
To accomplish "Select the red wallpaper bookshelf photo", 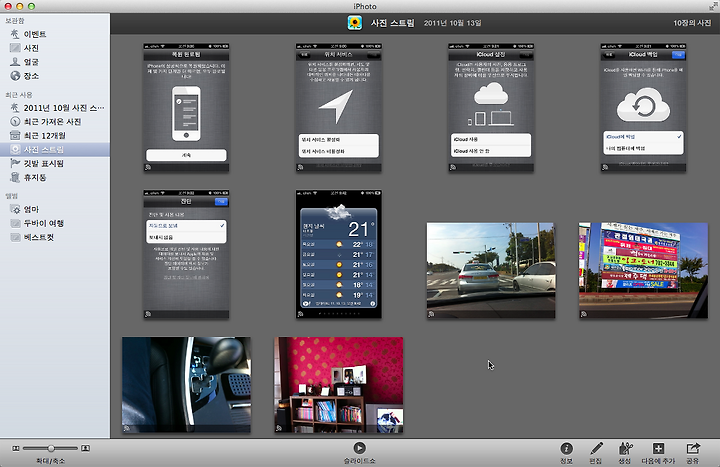I will point(339,385).
